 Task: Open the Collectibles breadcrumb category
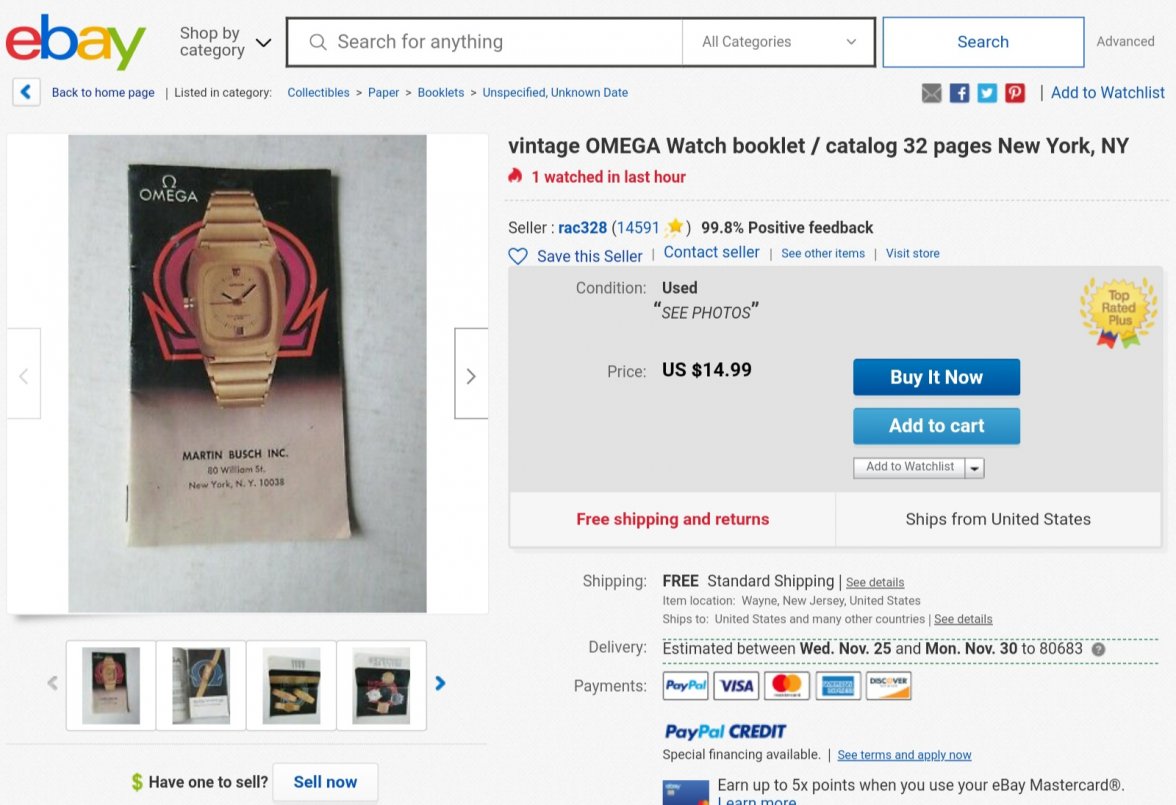point(318,92)
